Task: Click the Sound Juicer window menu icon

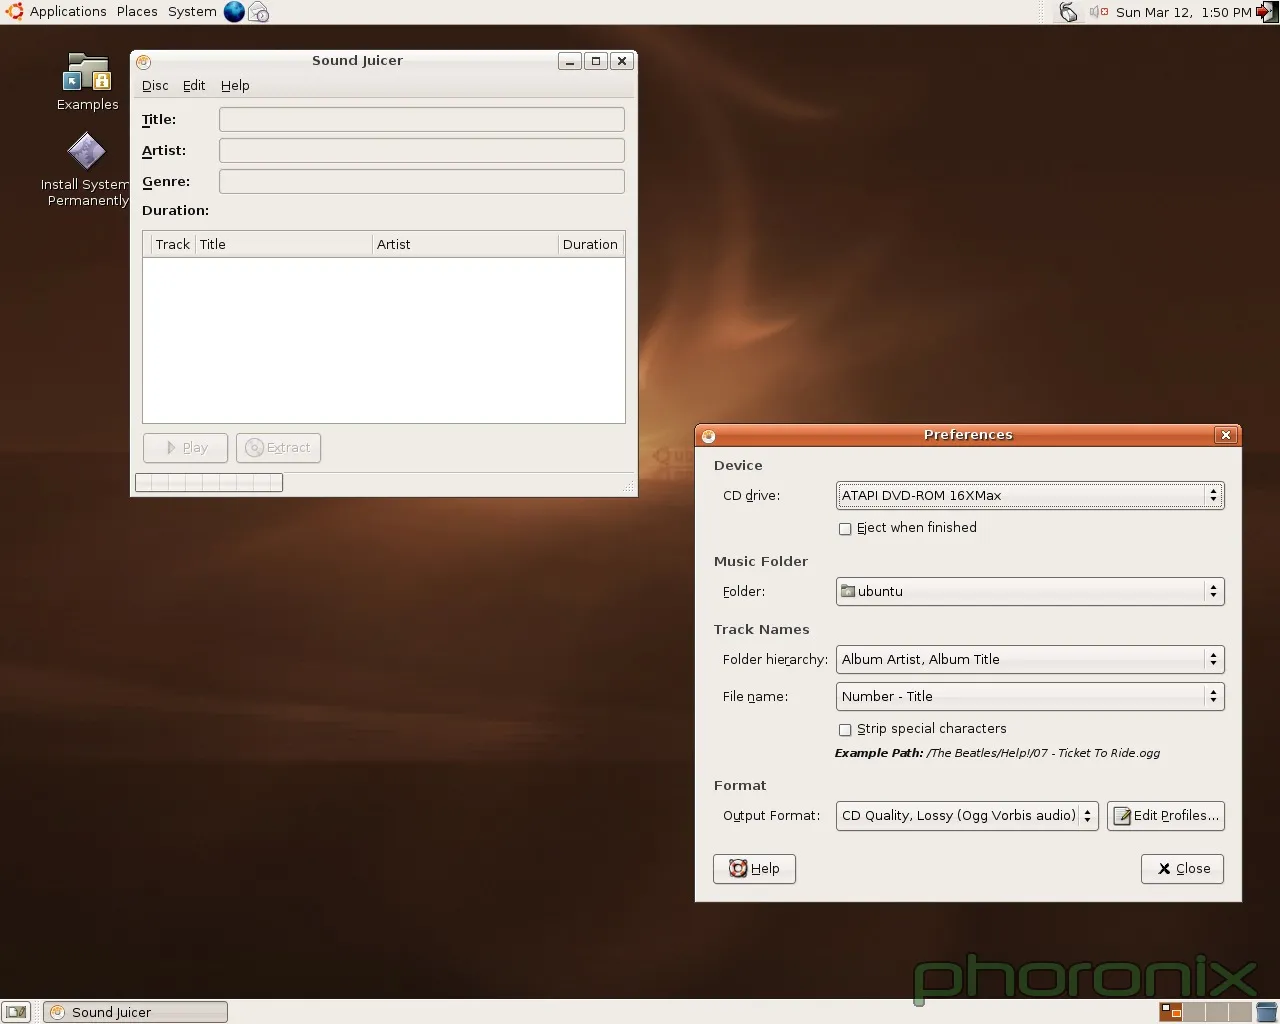Action: 143,61
